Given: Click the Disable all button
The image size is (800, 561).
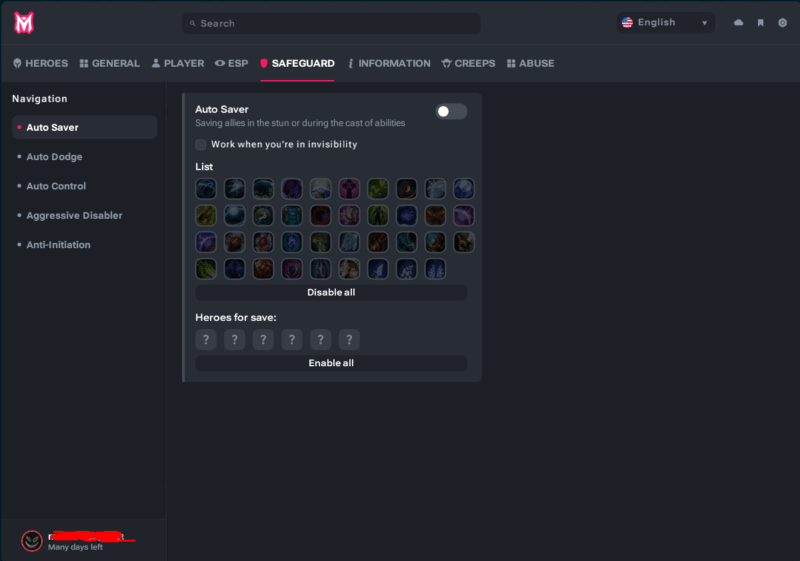Looking at the screenshot, I should click(331, 292).
